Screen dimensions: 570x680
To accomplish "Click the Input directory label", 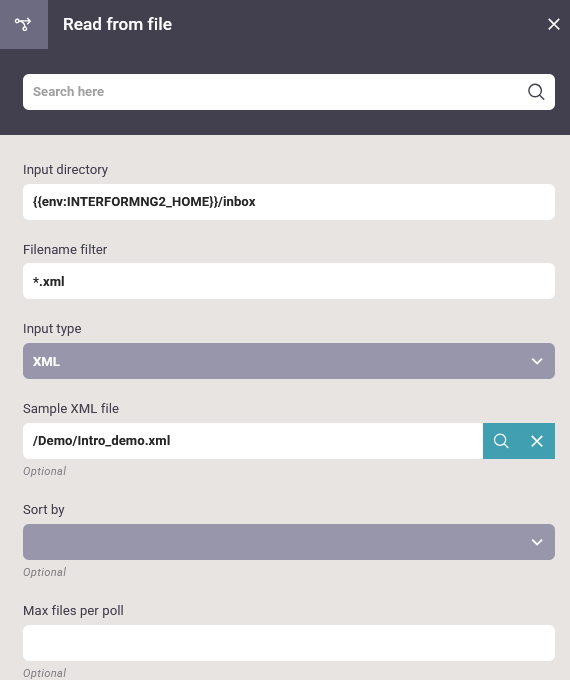I will point(66,170).
